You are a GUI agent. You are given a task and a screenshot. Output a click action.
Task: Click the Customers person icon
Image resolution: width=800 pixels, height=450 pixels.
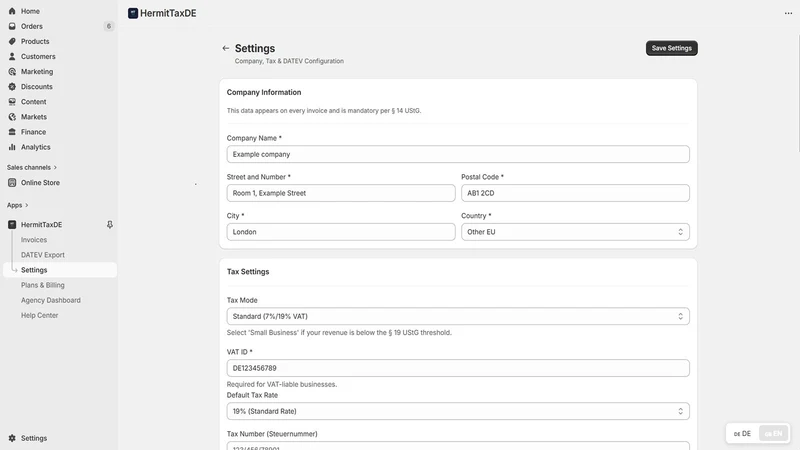[12, 56]
